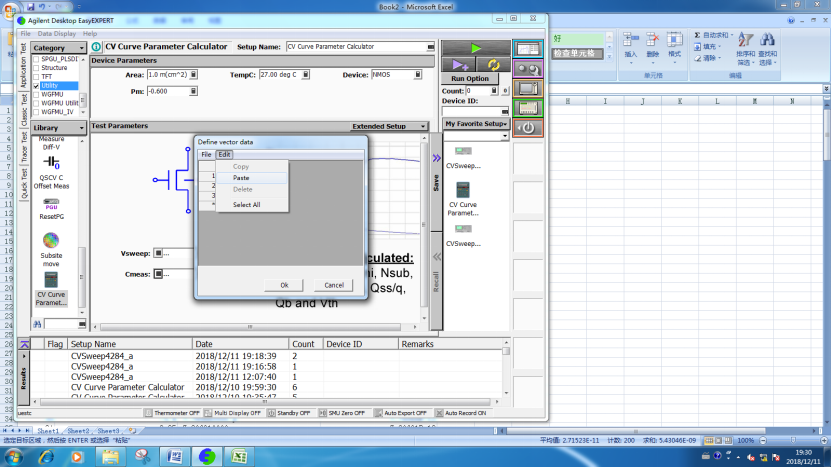831x468 pixels.
Task: Click the Recall double-arrow icon
Action: point(436,257)
